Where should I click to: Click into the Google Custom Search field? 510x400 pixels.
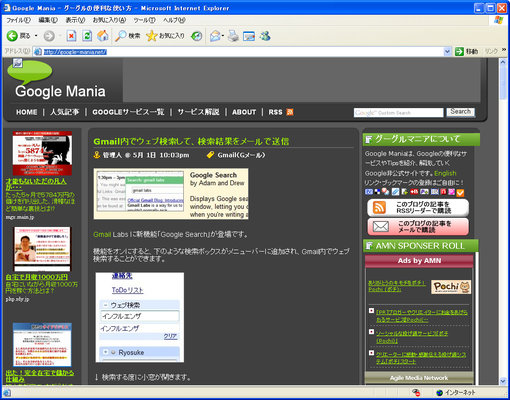(x=399, y=113)
